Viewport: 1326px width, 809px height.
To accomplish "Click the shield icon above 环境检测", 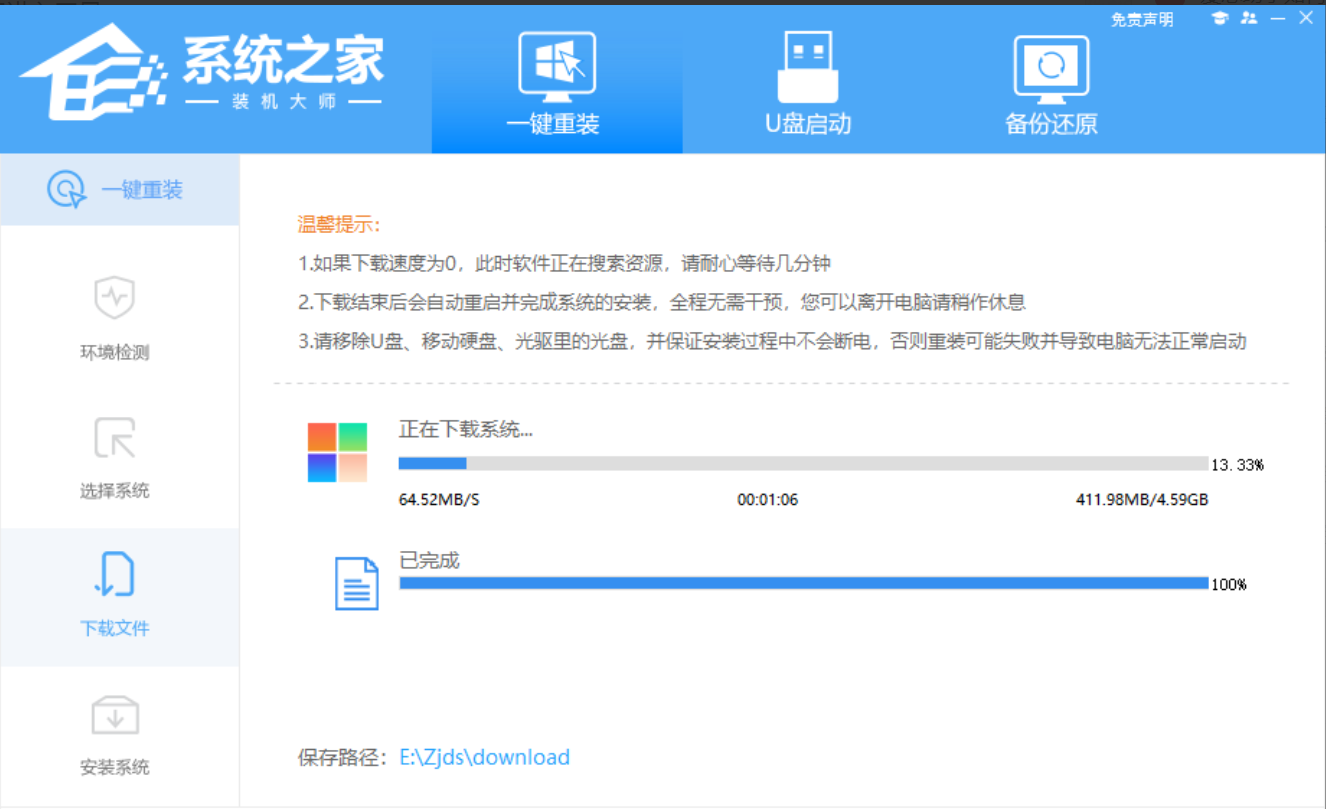I will click(114, 298).
